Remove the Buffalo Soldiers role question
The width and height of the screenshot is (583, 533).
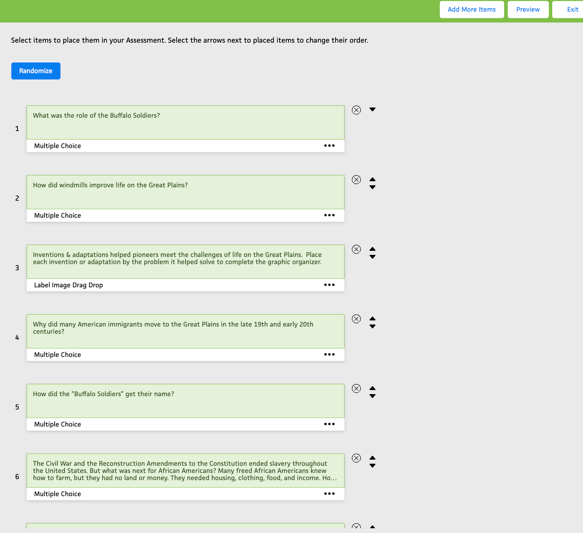tap(356, 110)
